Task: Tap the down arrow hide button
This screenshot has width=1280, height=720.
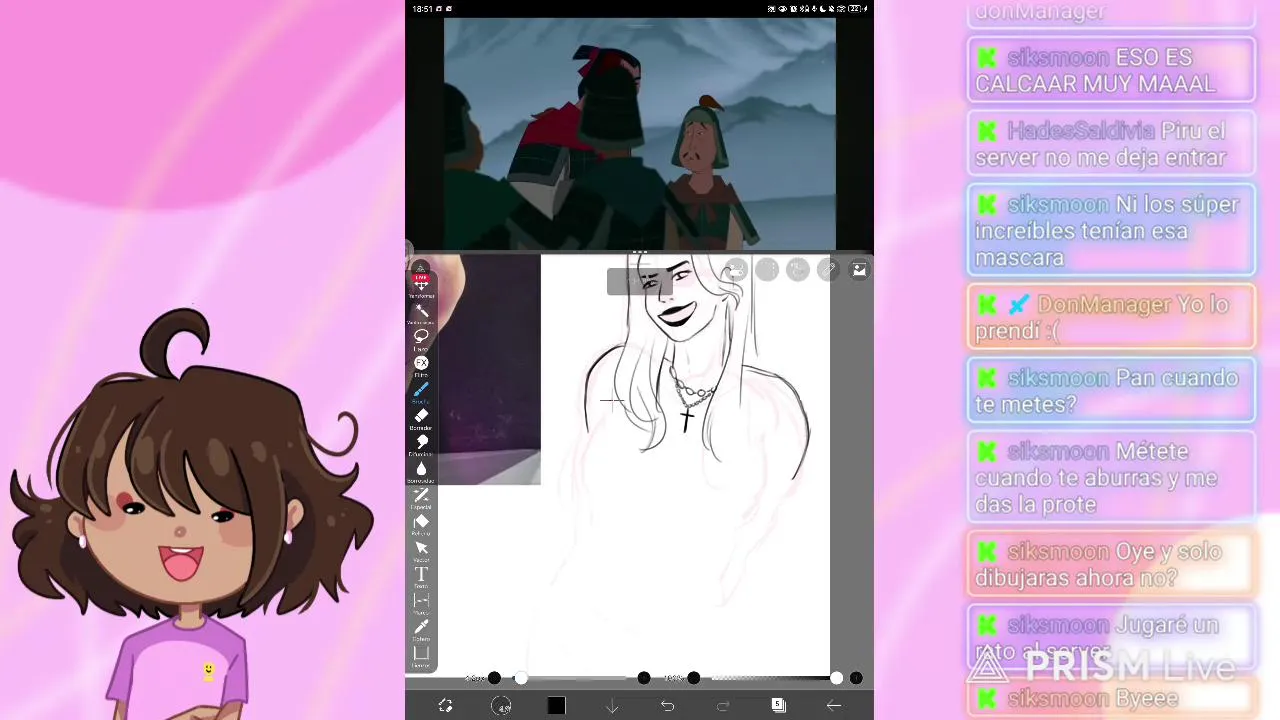Action: 612,706
